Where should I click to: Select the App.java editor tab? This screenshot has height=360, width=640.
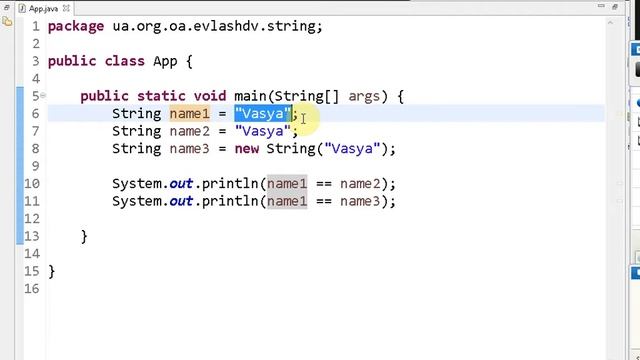tap(44, 8)
